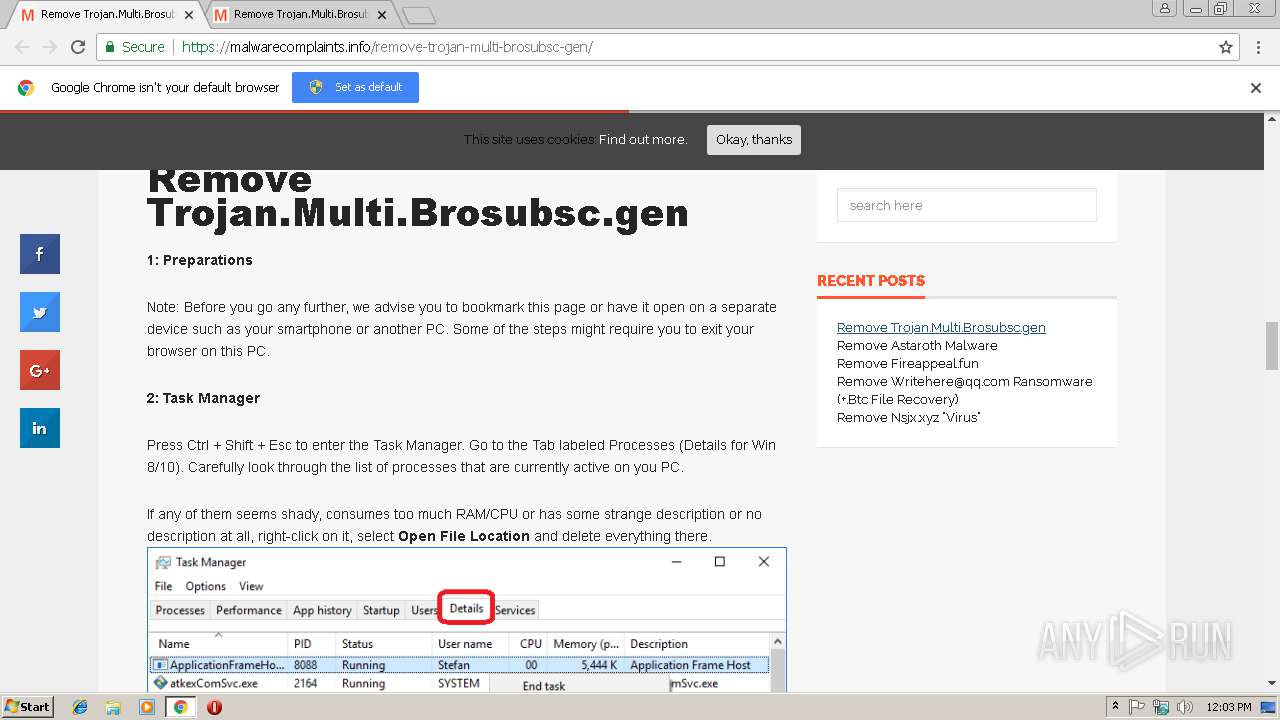The image size is (1280, 720).
Task: Open the volume control in tray
Action: coord(1185,707)
